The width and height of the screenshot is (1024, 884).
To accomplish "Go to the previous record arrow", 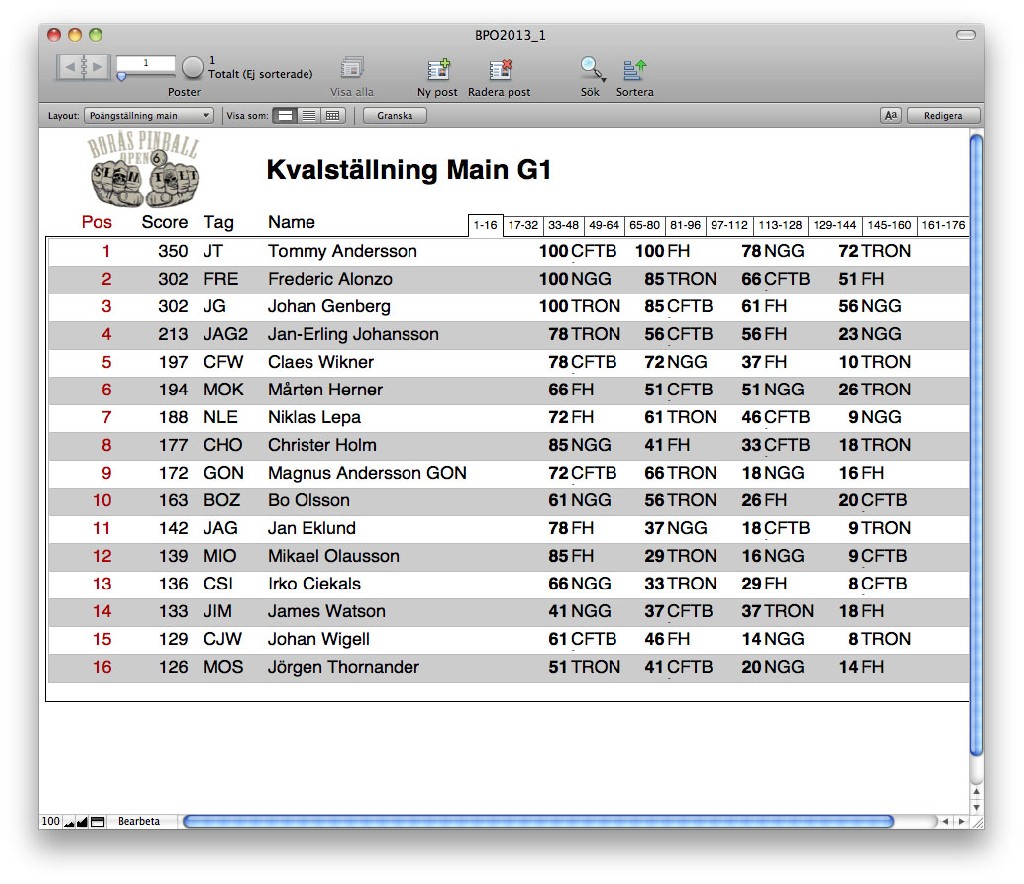I will [69, 67].
